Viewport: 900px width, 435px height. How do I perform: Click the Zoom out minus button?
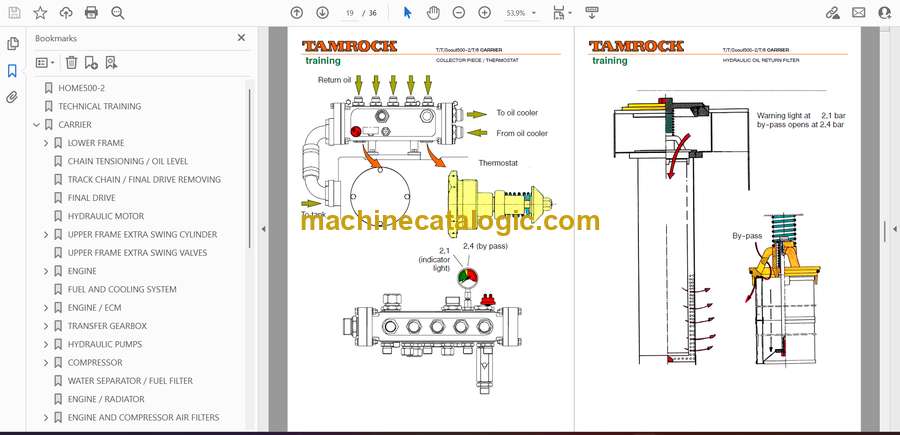(x=459, y=13)
